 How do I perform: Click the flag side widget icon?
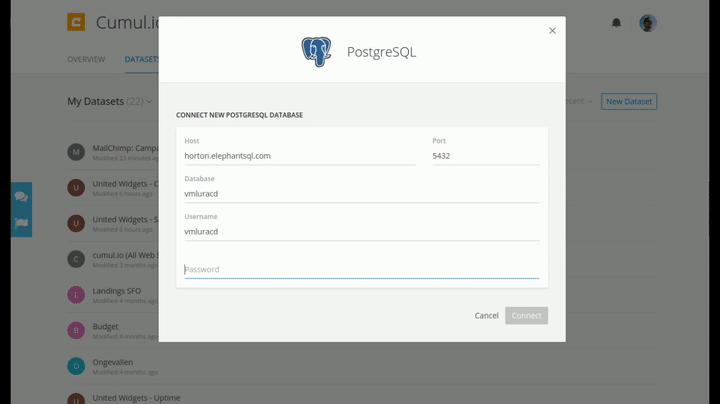tap(21, 223)
